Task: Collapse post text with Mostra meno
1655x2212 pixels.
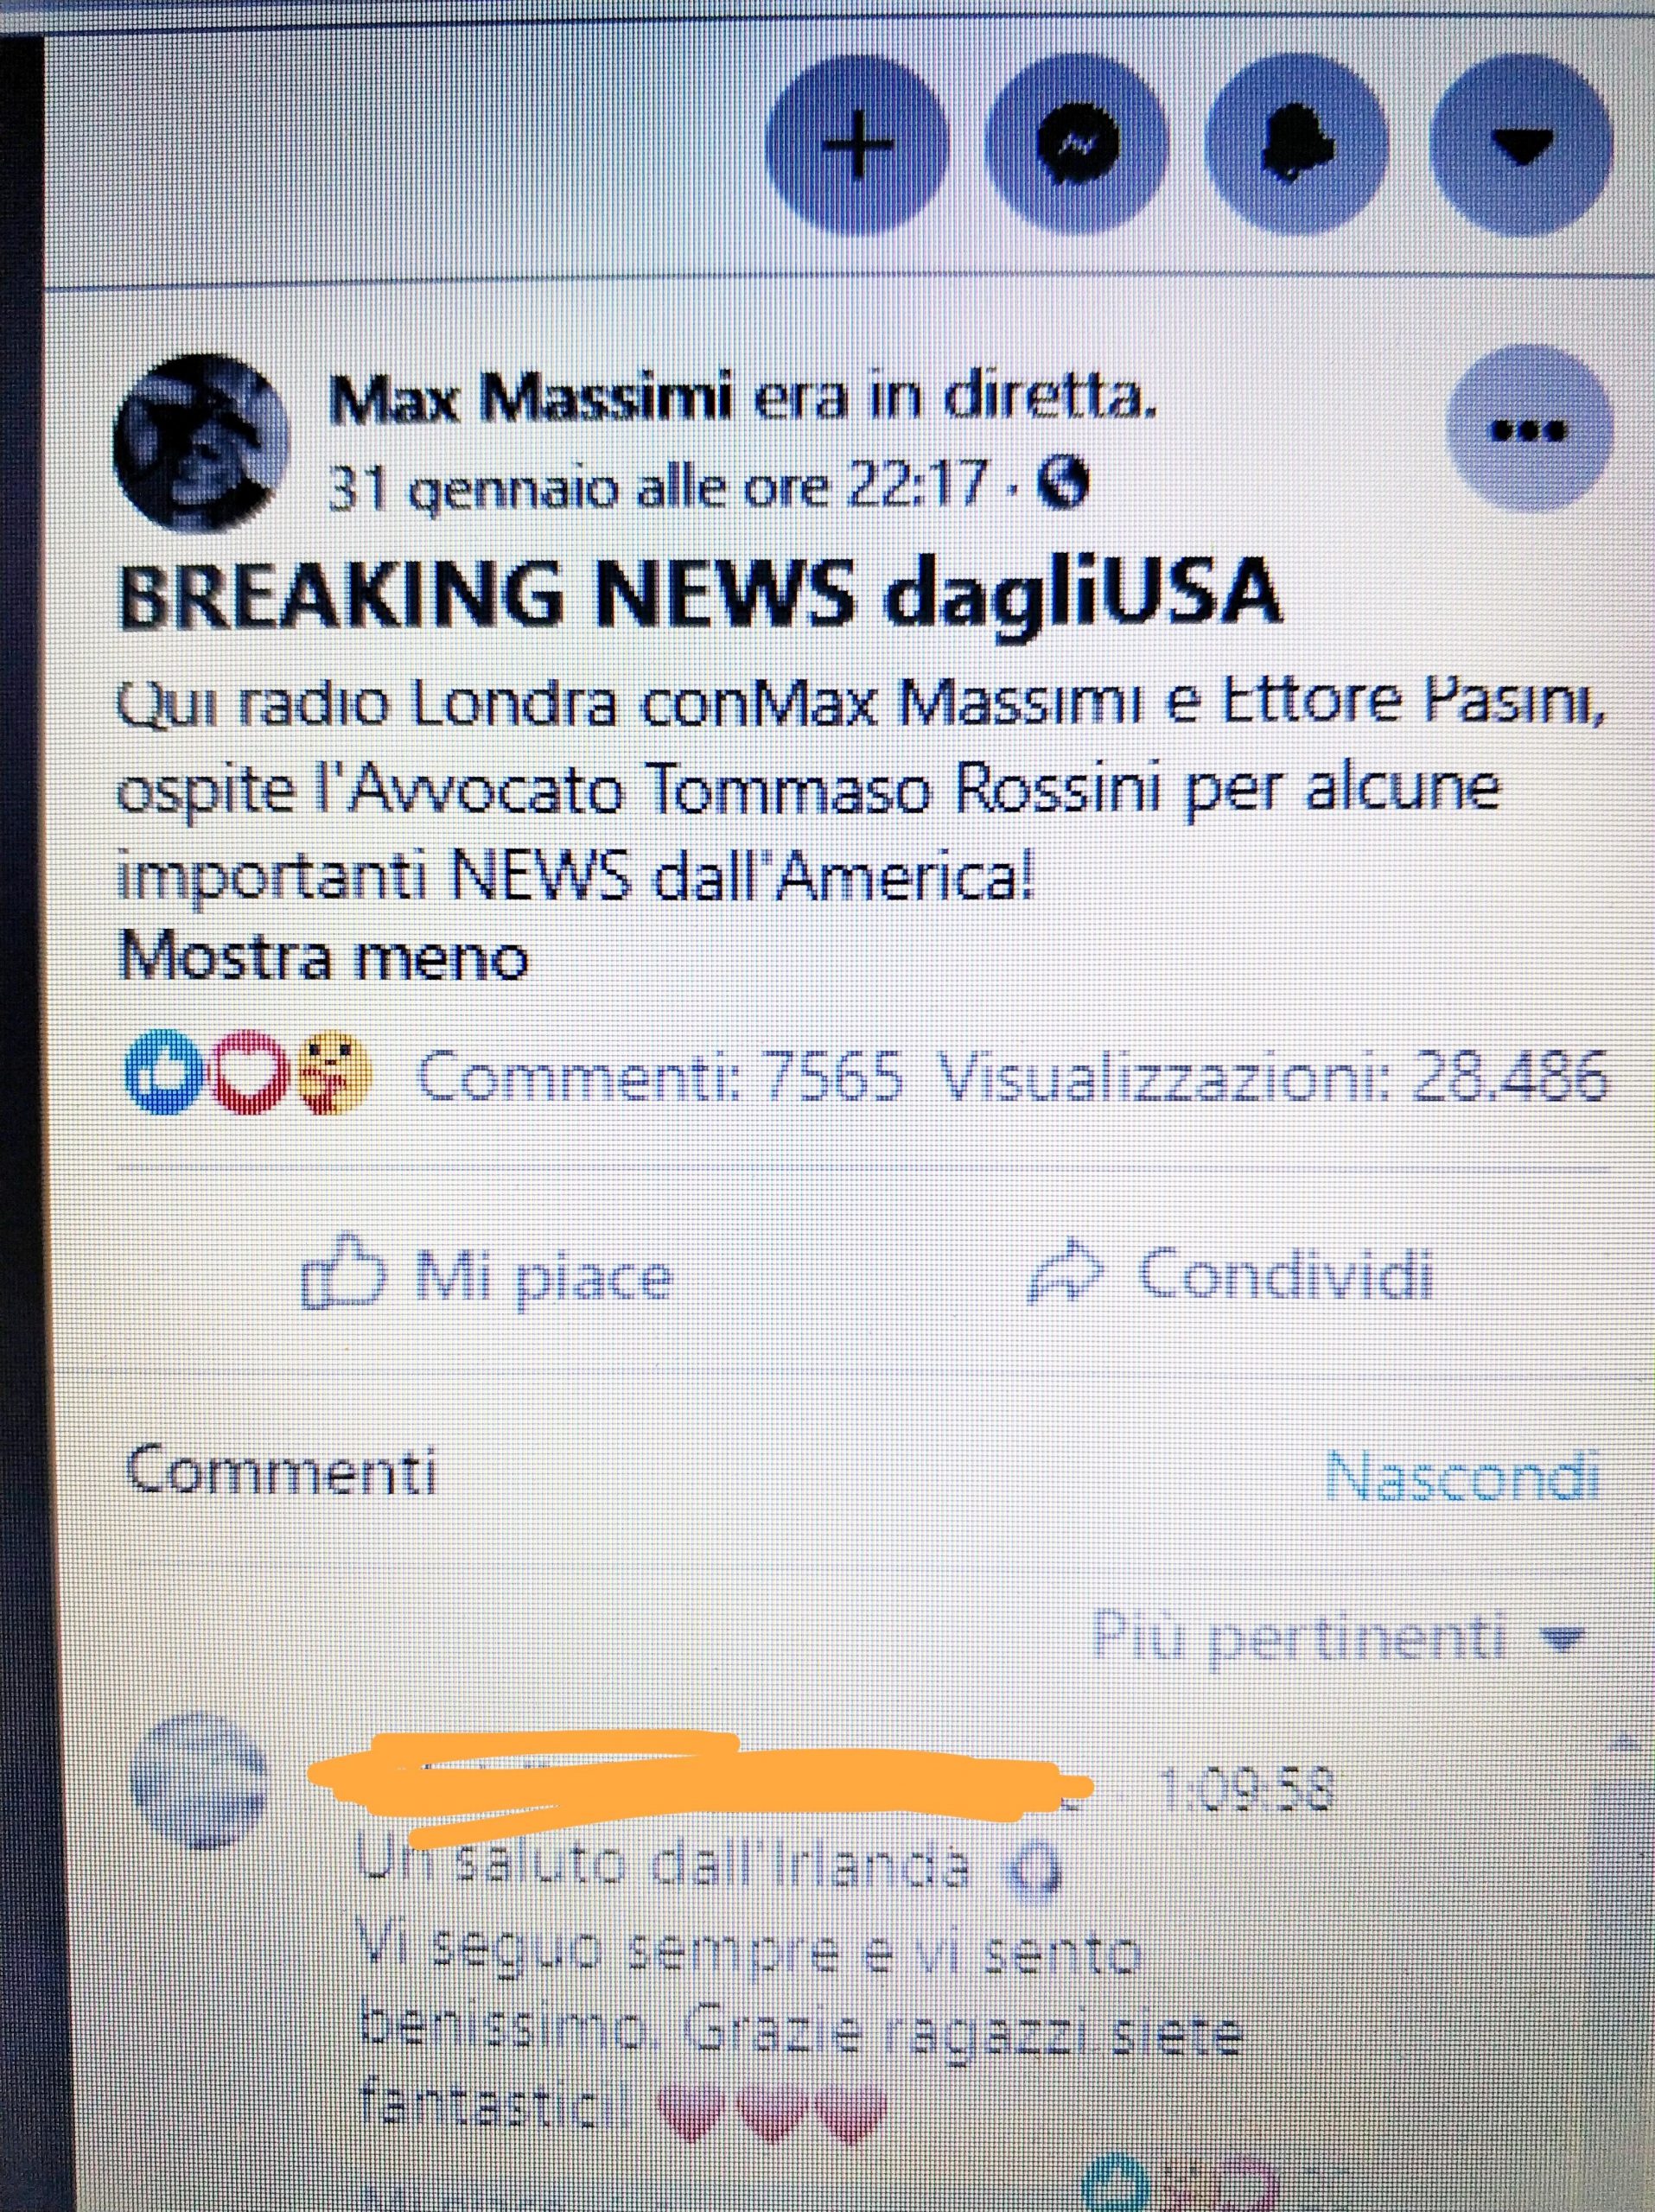Action: coord(323,957)
